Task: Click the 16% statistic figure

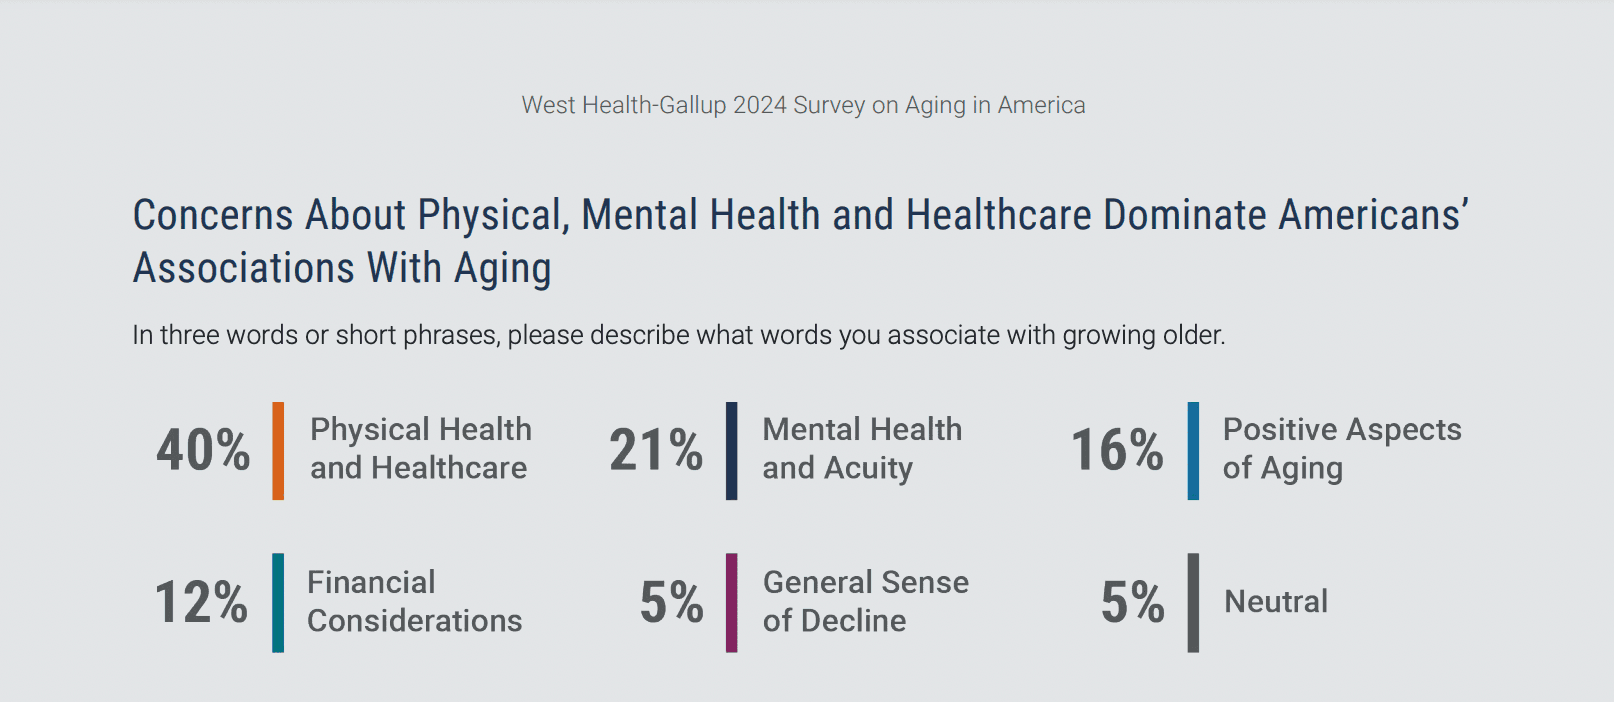Action: coord(1117,450)
